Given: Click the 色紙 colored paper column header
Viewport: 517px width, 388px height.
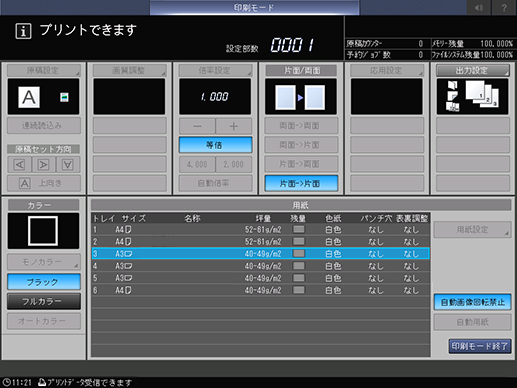Looking at the screenshot, I should pos(333,219).
